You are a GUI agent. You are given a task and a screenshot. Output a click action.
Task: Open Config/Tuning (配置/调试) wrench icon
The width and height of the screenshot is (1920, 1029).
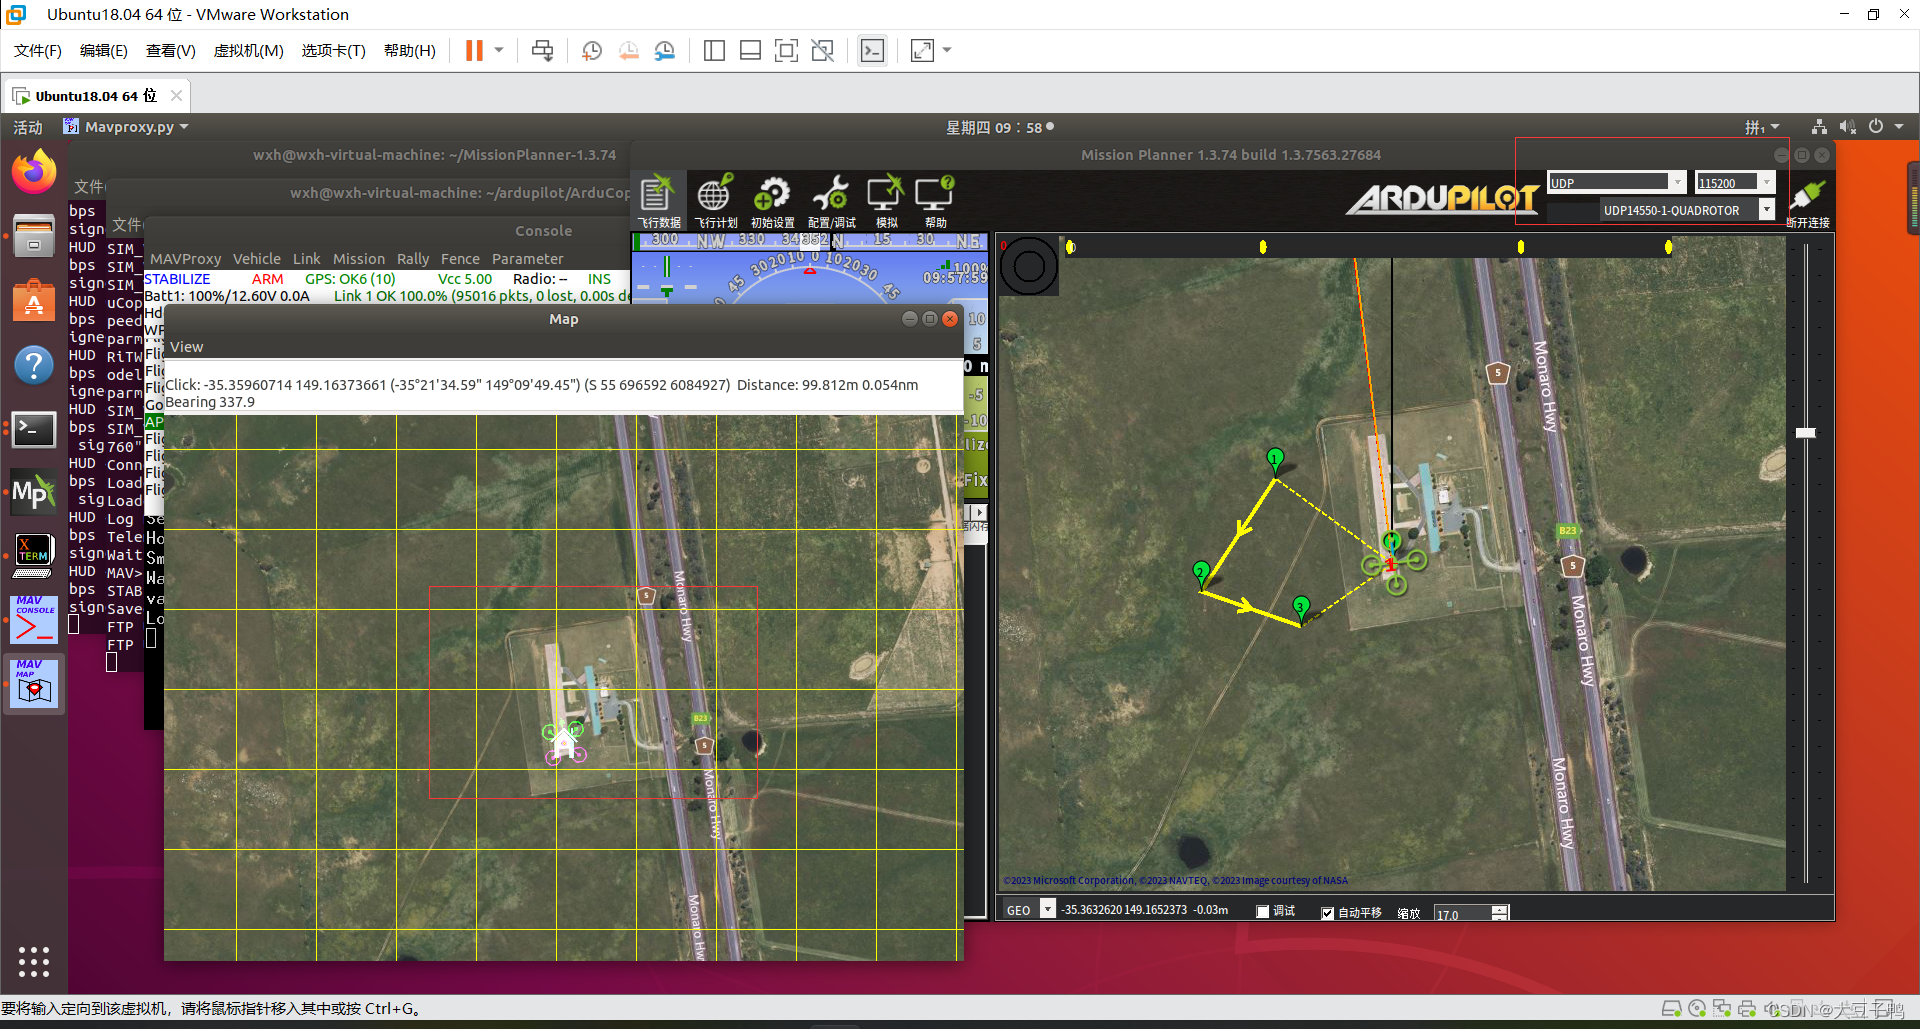pyautogui.click(x=831, y=201)
